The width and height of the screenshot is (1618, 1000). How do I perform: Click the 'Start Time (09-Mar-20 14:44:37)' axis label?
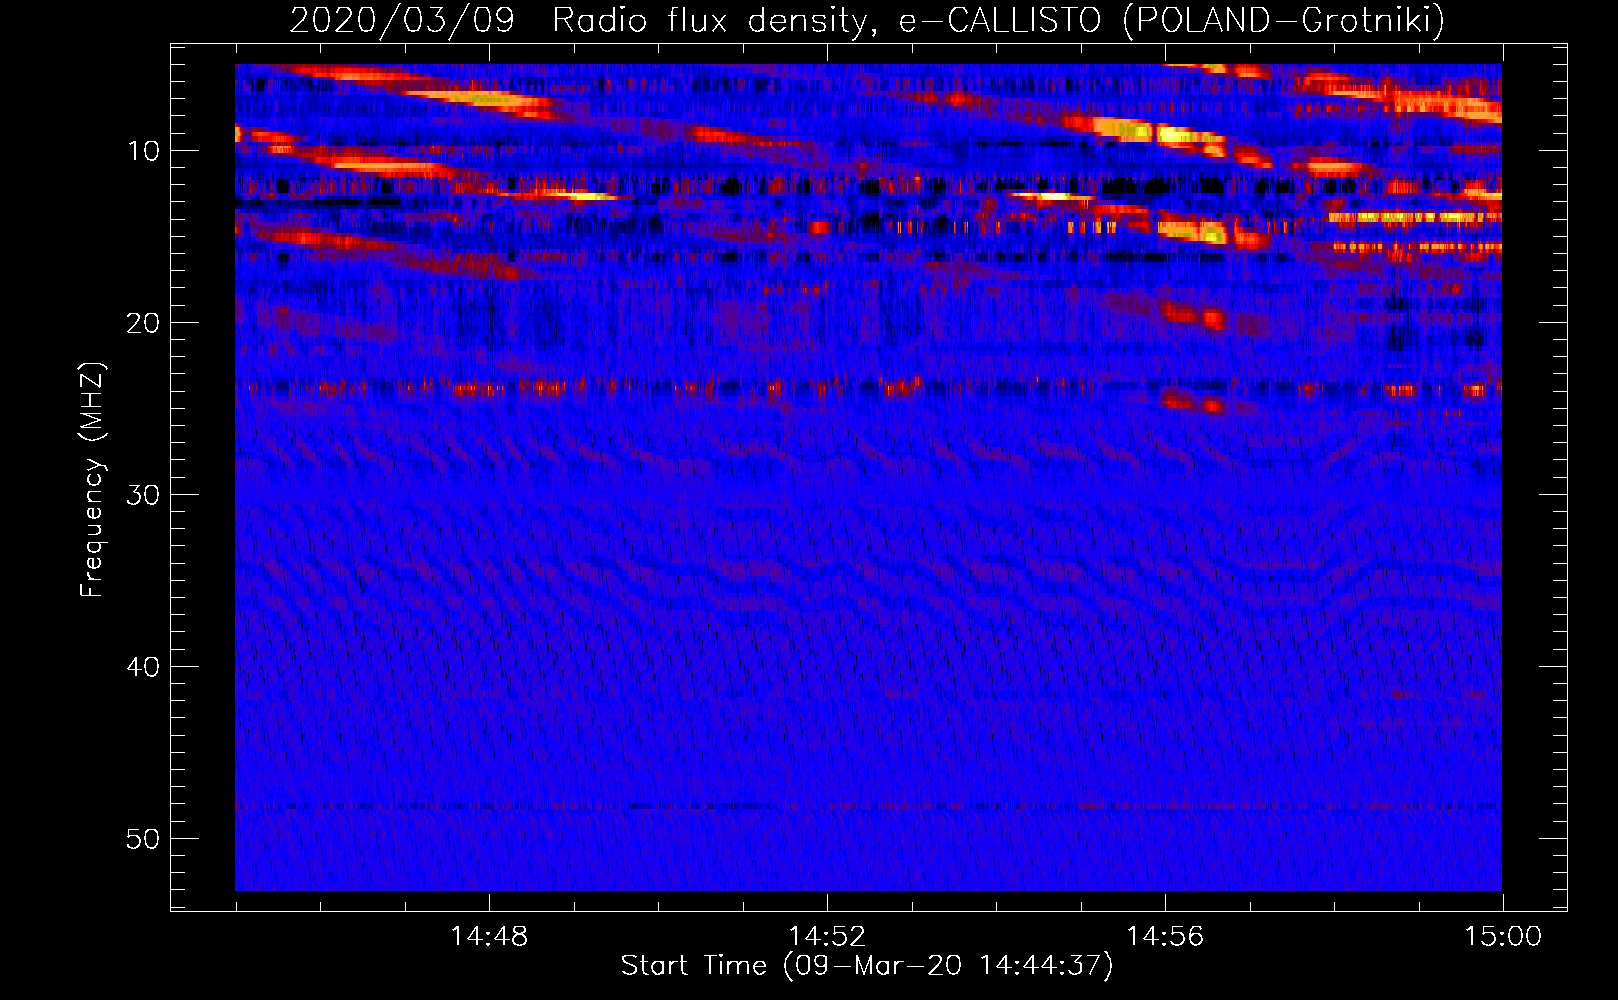coord(867,965)
